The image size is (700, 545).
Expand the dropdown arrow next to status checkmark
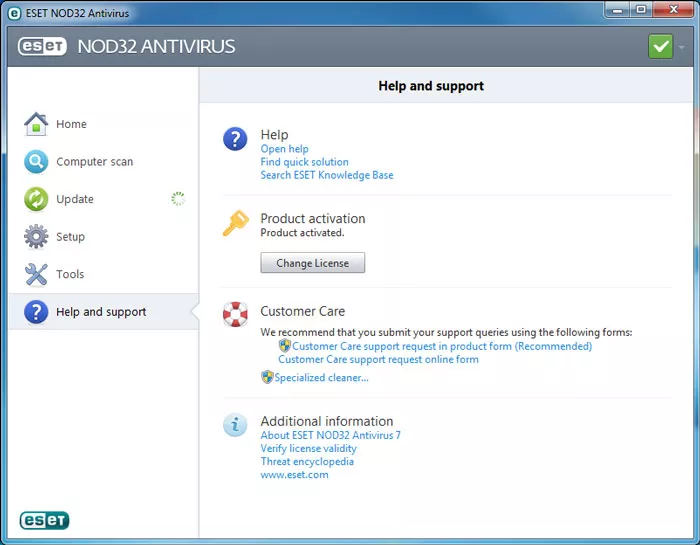(682, 47)
